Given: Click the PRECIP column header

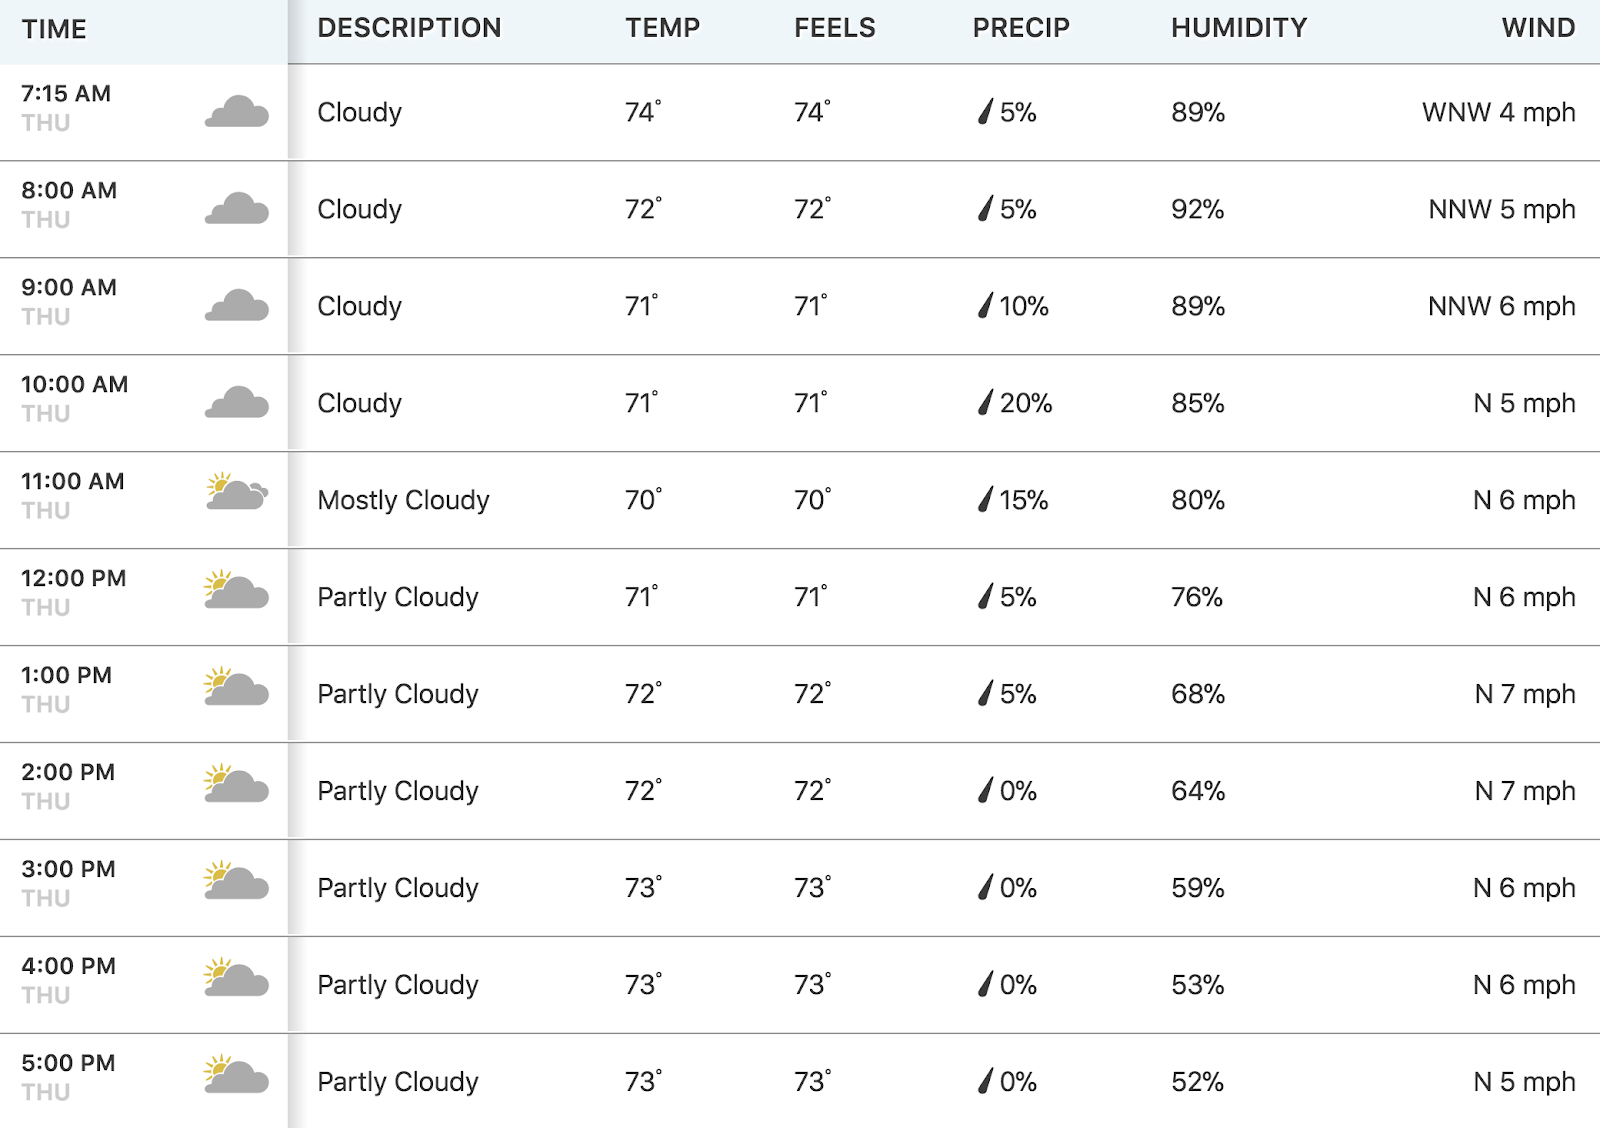Looking at the screenshot, I should (x=1021, y=28).
